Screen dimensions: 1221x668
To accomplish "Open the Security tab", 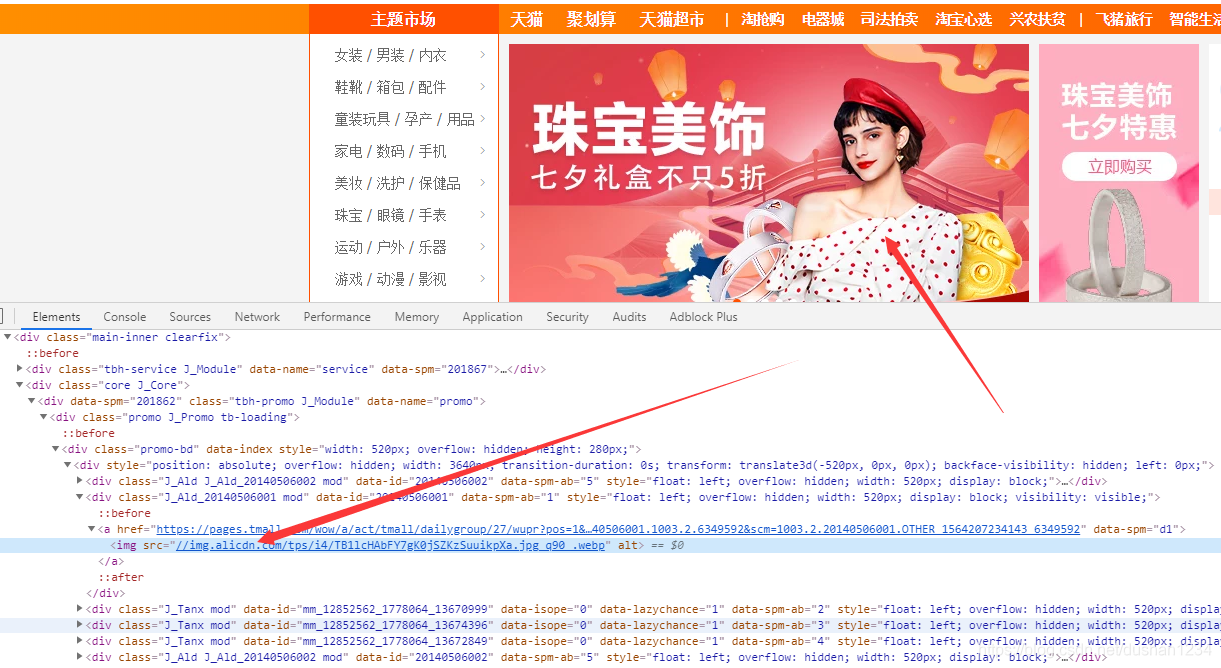I will tap(567, 317).
